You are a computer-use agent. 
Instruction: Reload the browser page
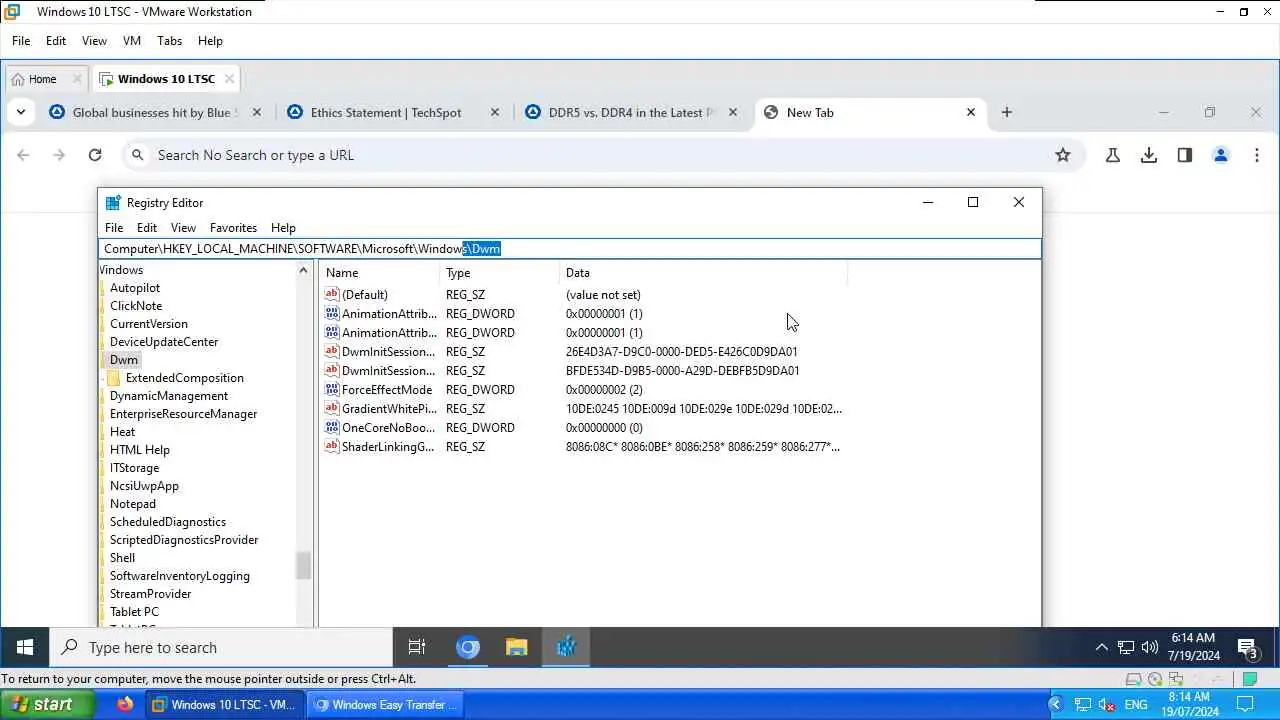[95, 155]
